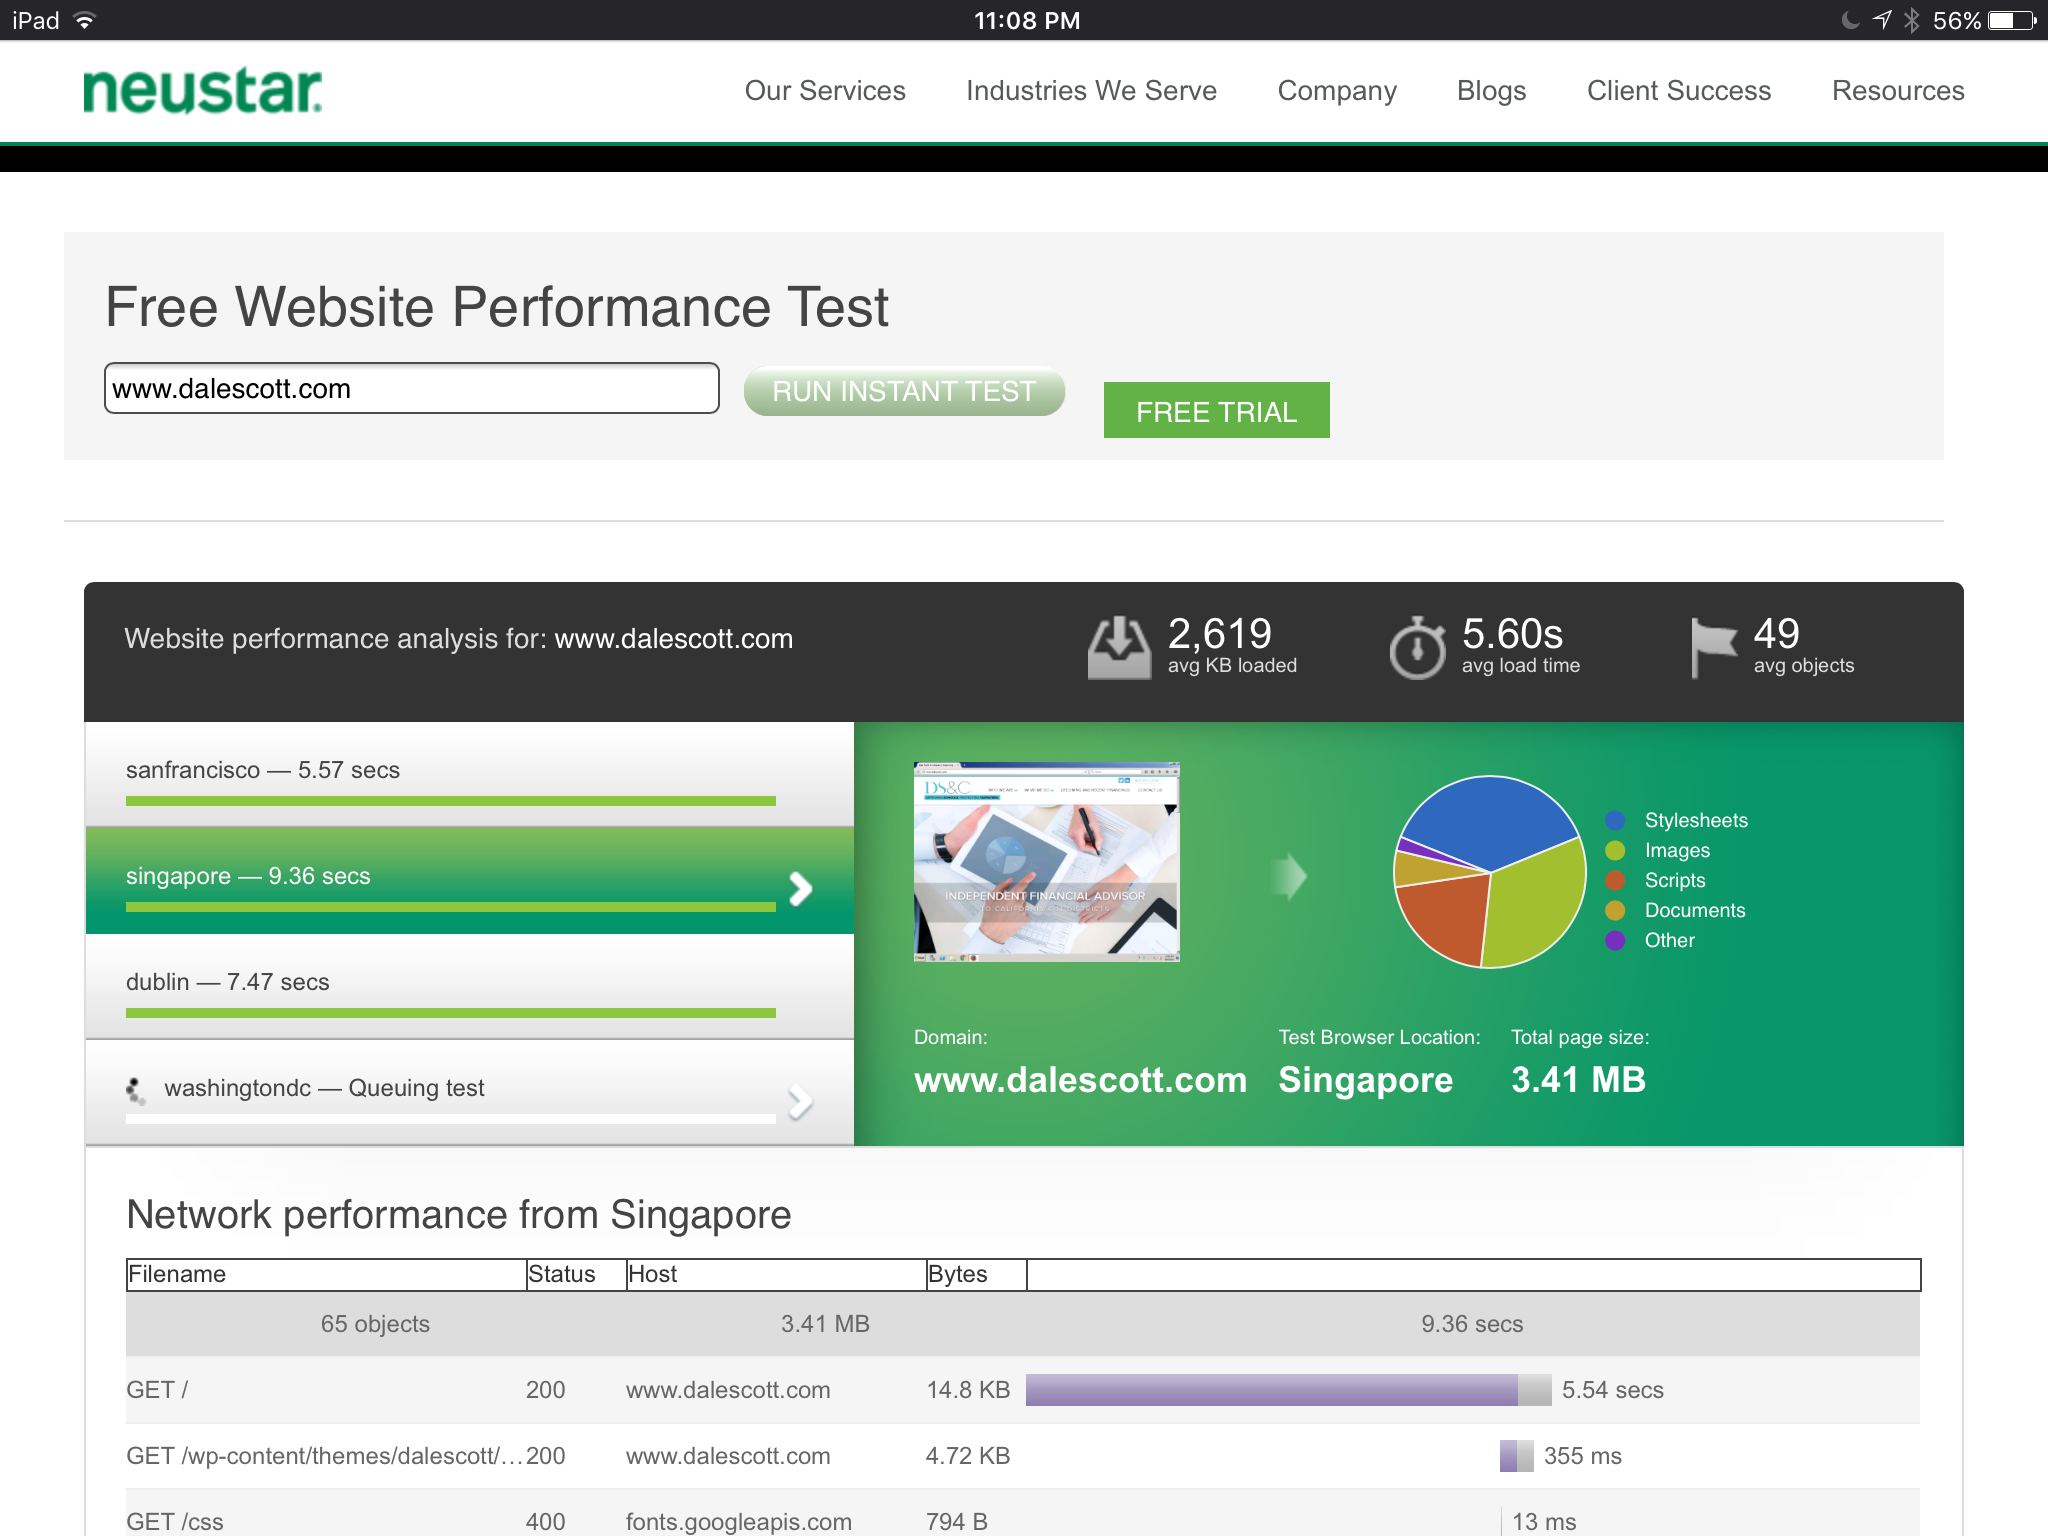This screenshot has height=1536, width=2048.
Task: Click the Other purple legend dot
Action: [x=1615, y=941]
